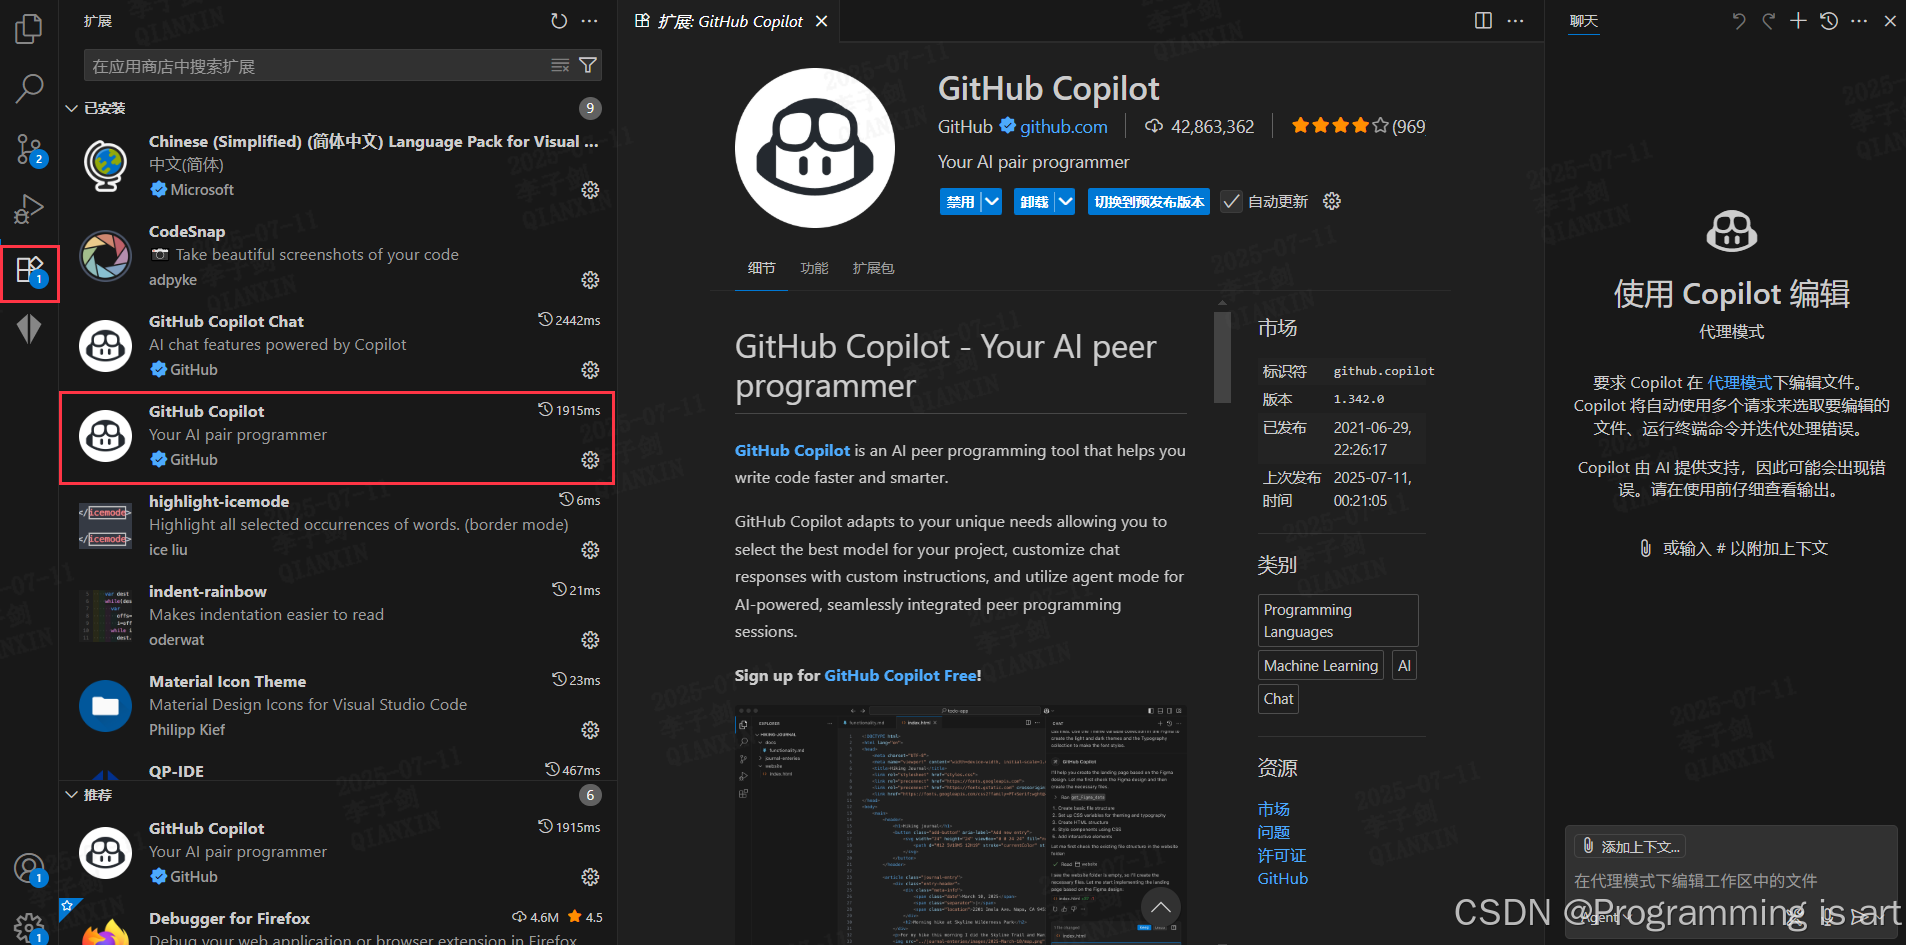
Task: Open the 代理模式 link in chat
Action: pos(1739,382)
